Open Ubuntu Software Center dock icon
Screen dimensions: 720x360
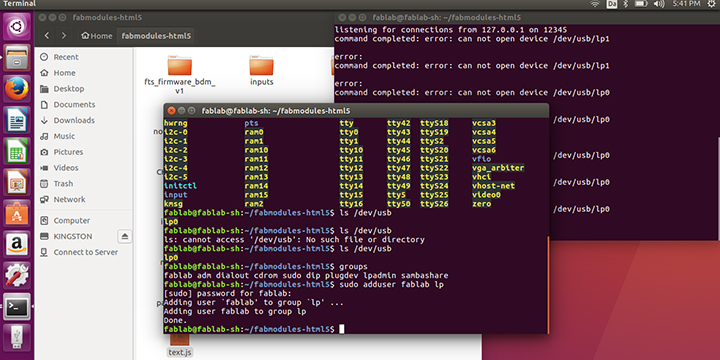coord(17,214)
